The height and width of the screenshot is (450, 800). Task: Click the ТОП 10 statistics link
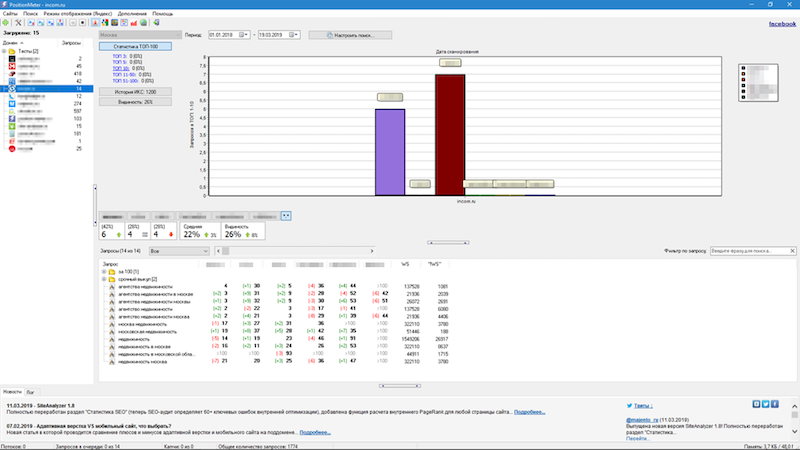(121, 68)
